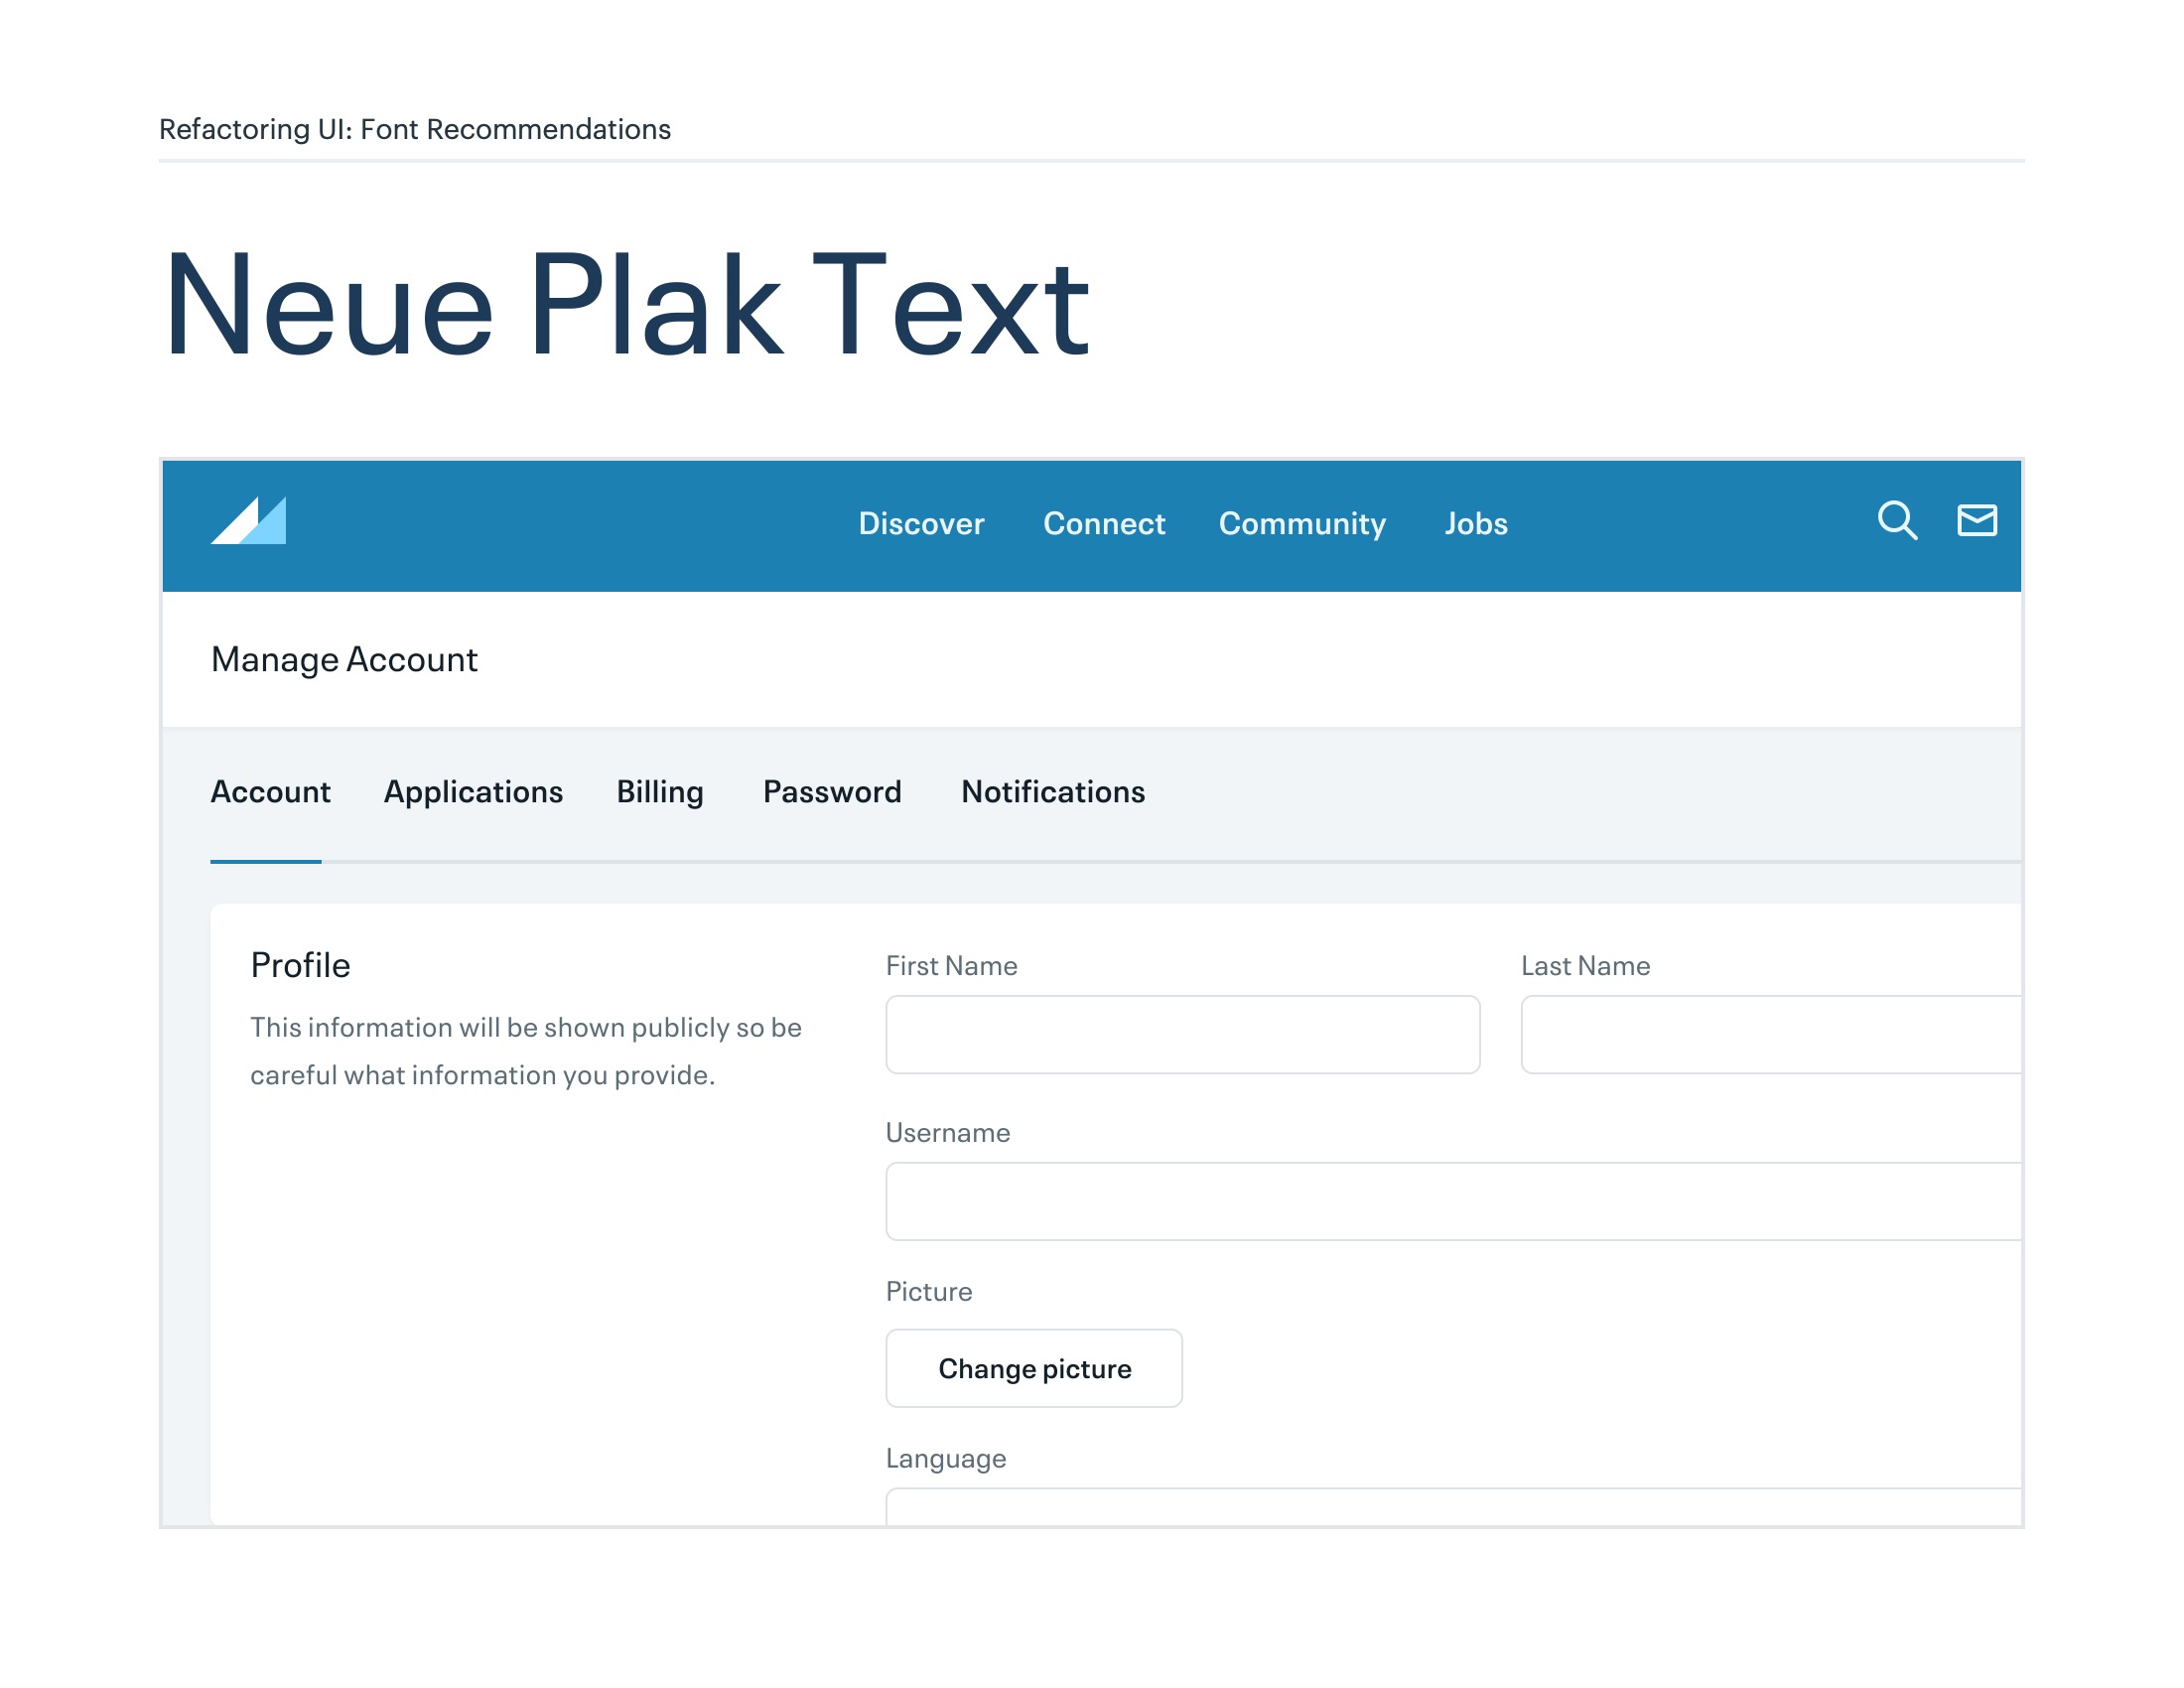Screen dimensions: 2184x1688
Task: Open the Billing tab
Action: coord(659,792)
